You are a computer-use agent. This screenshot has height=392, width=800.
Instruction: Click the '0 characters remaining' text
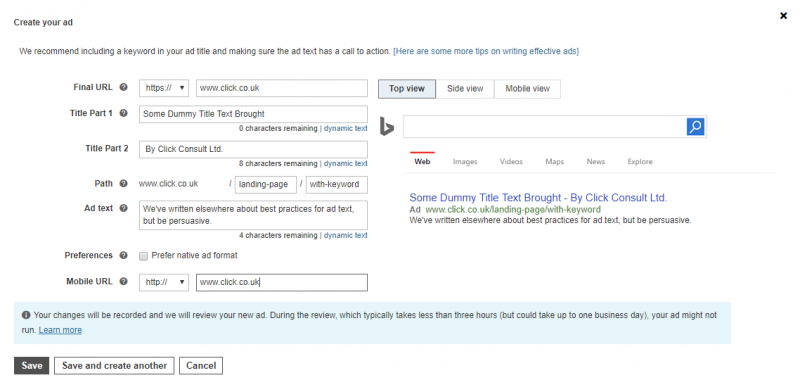278,129
